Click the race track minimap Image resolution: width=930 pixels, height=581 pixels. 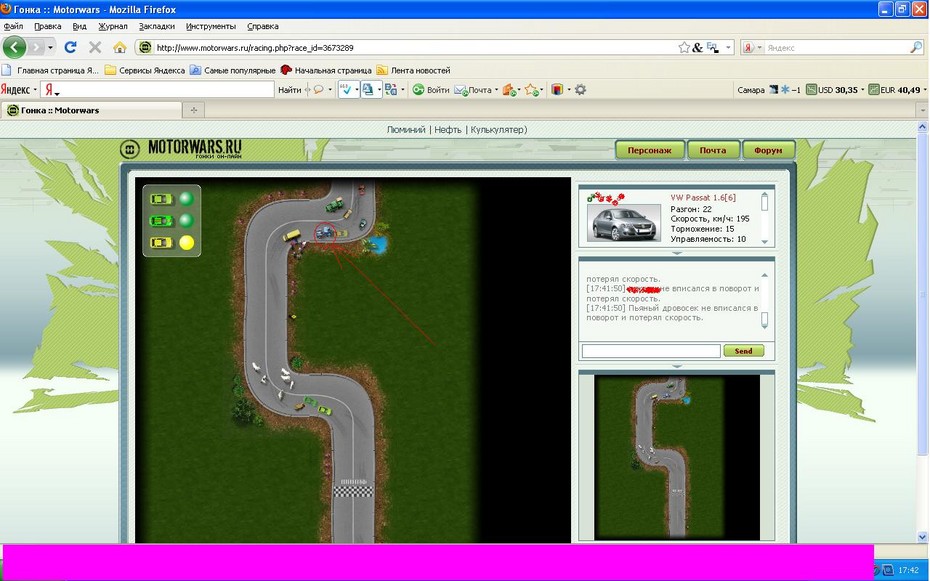tap(677, 457)
